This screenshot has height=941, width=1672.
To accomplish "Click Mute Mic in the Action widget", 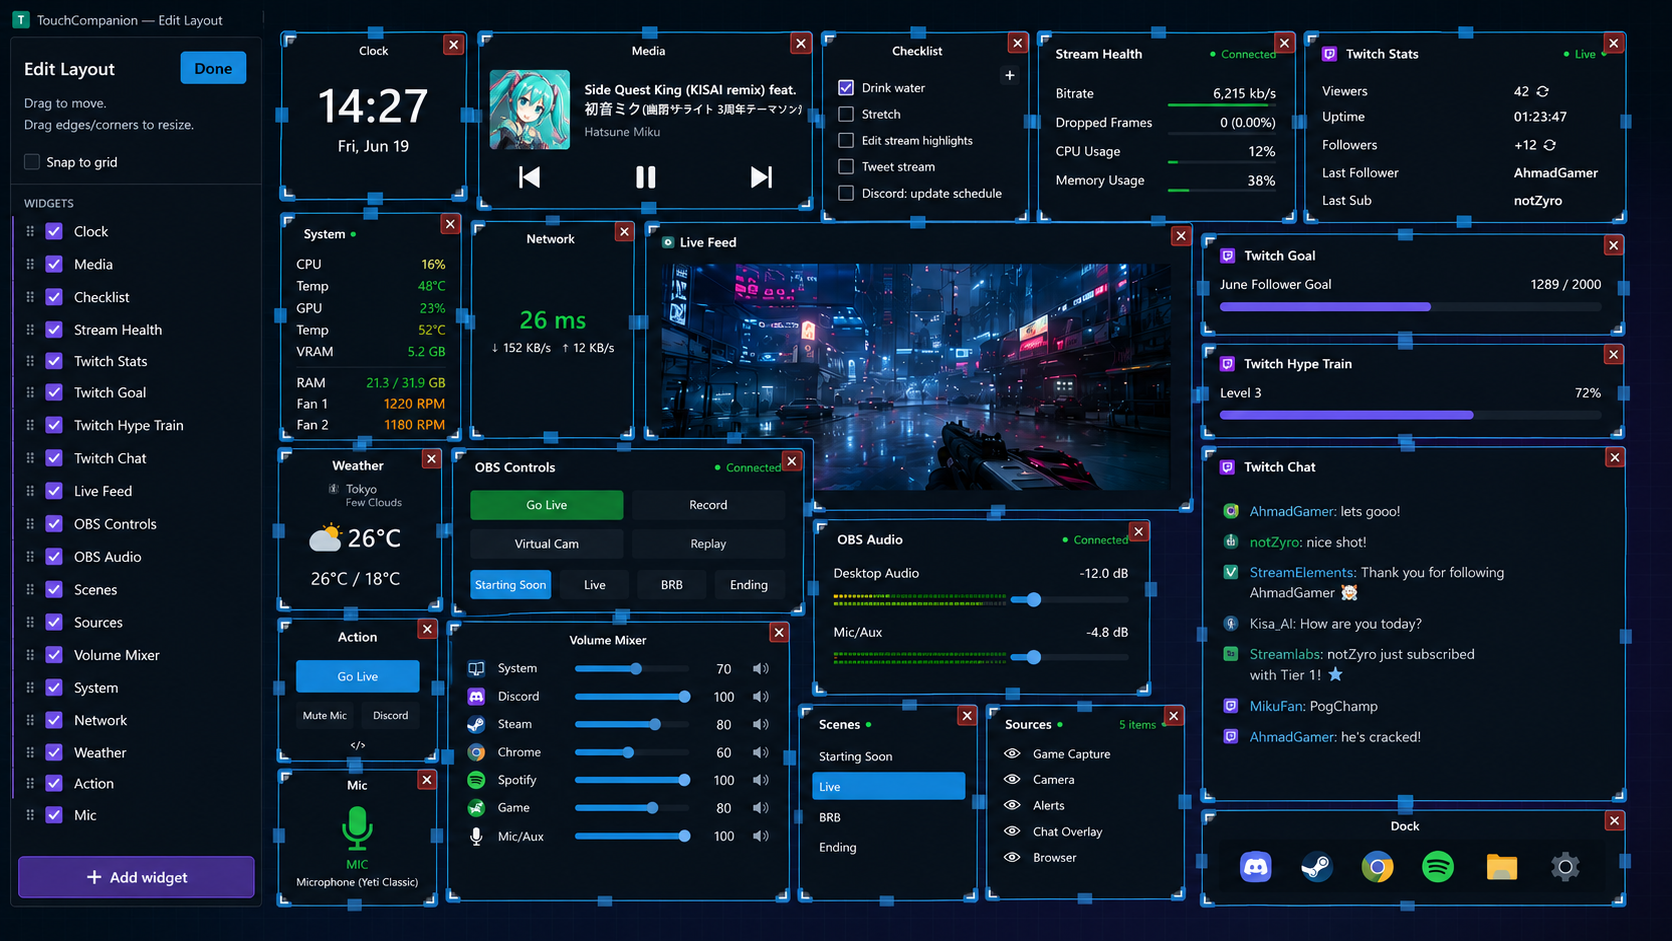I will 325,716.
